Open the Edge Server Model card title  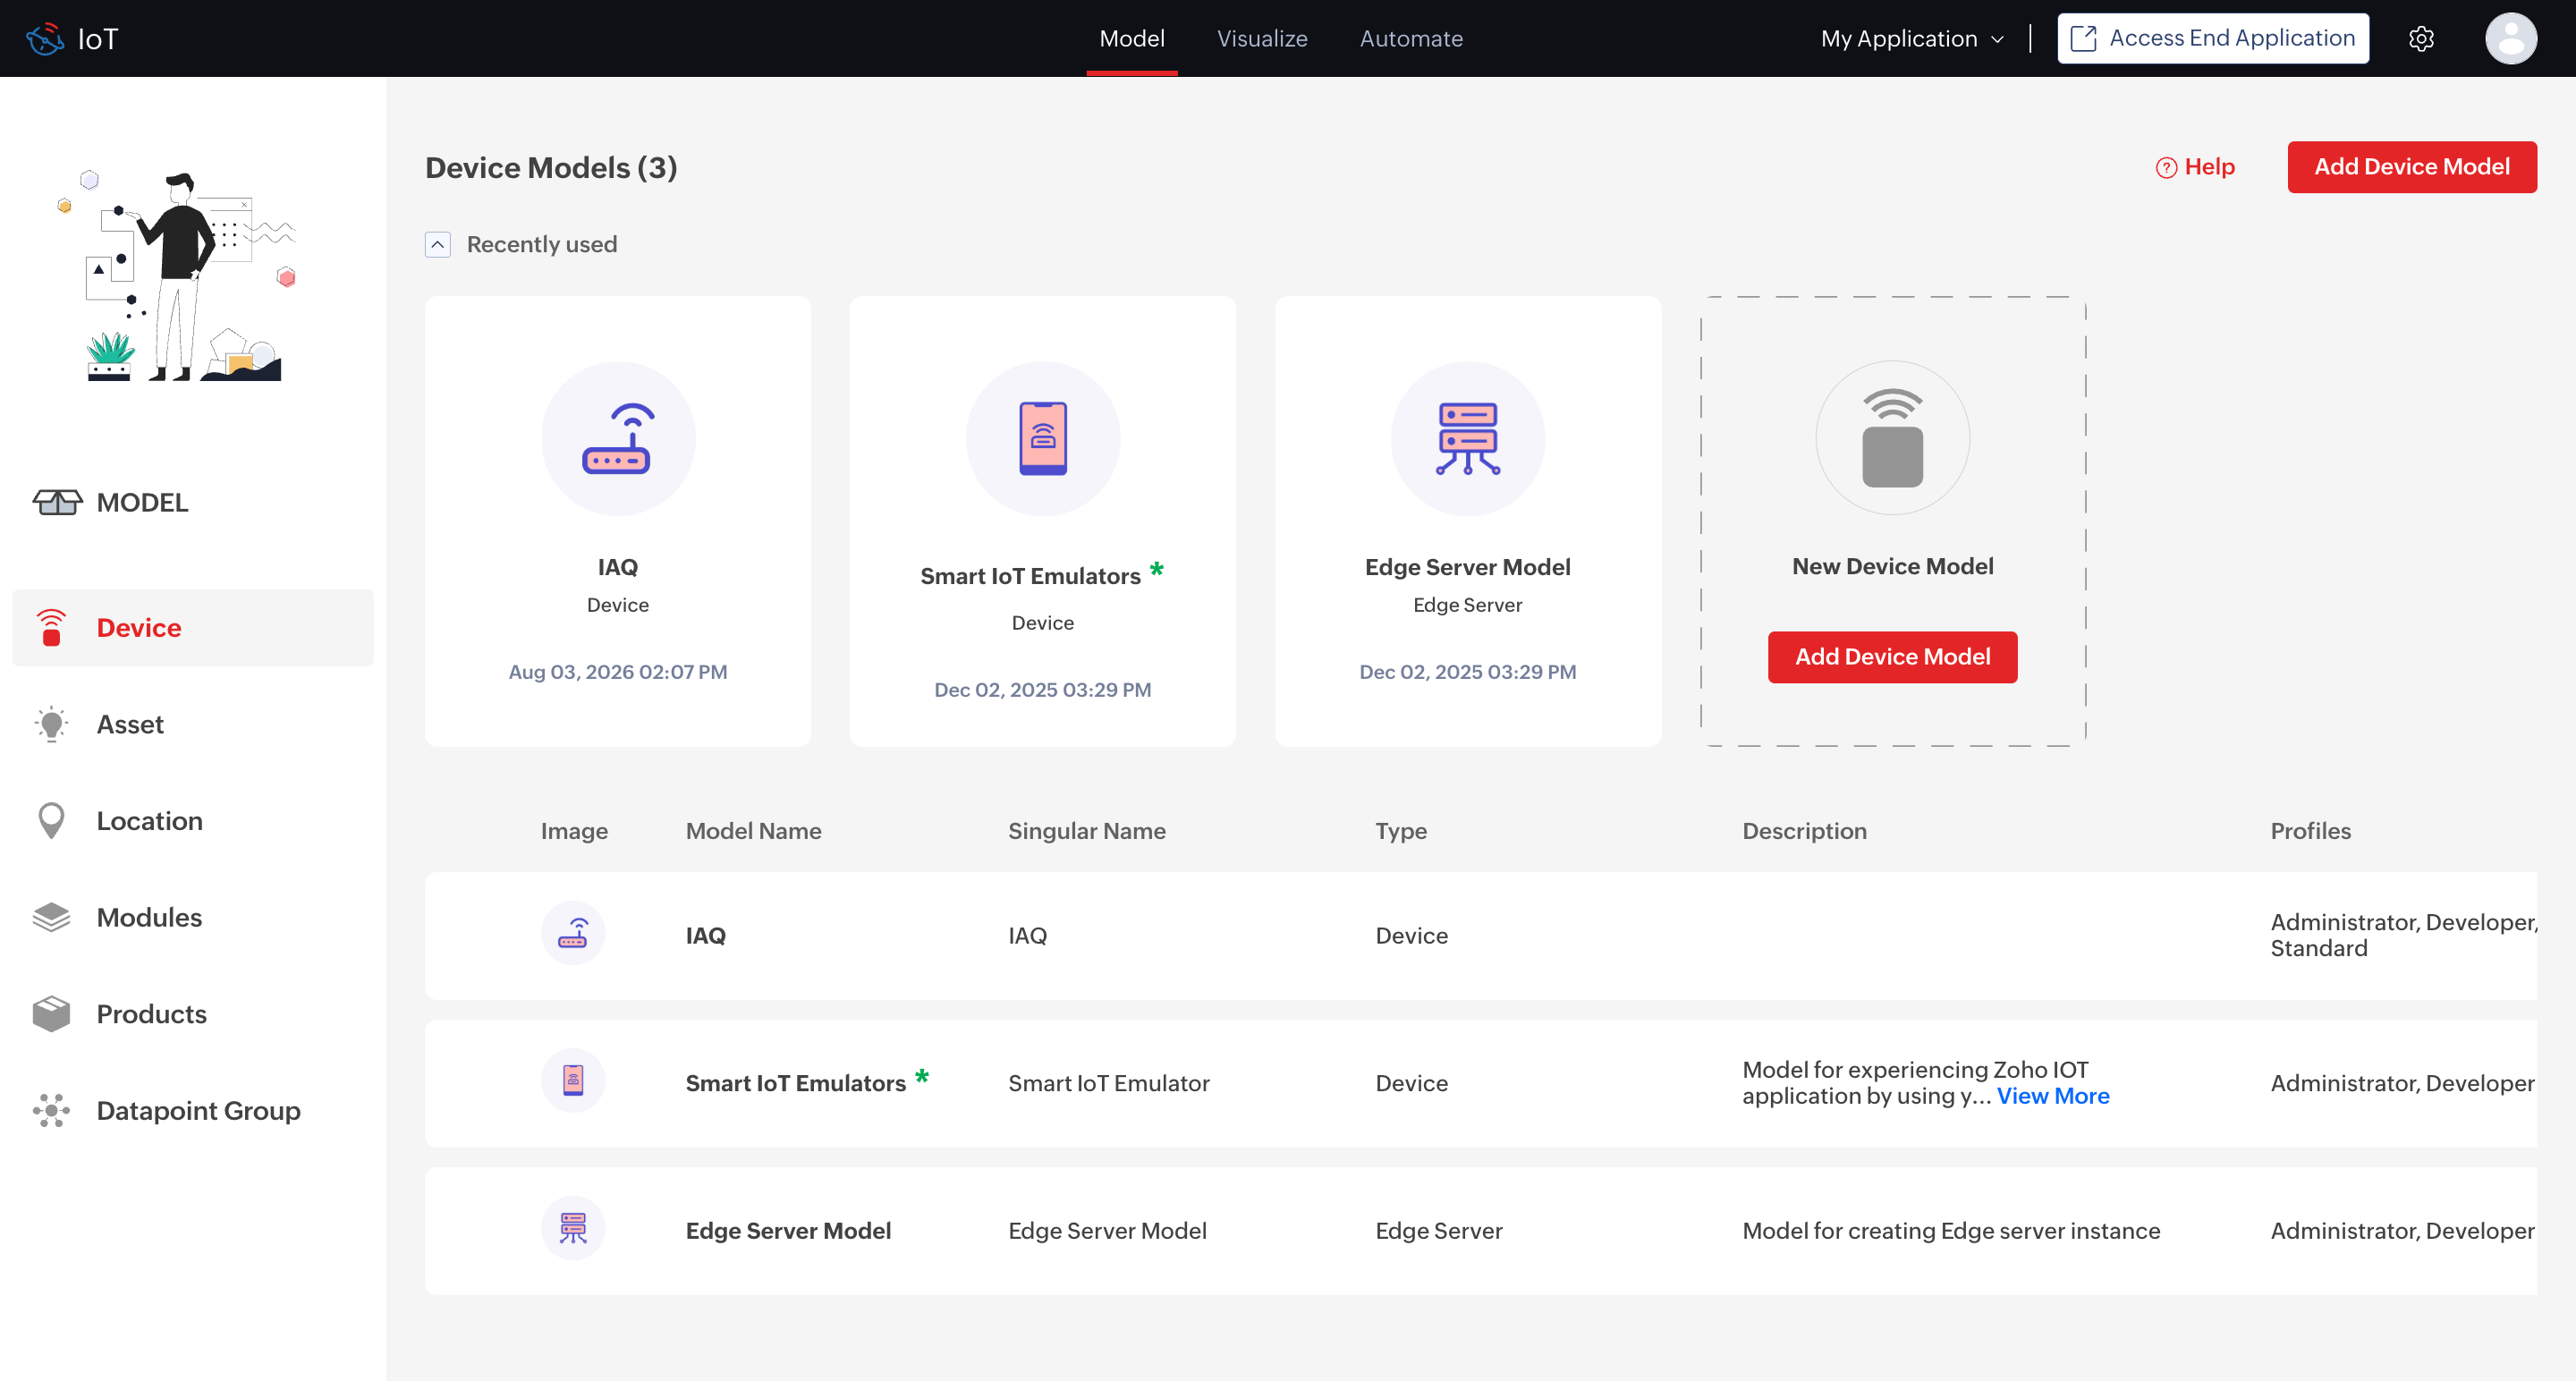[x=1468, y=567]
